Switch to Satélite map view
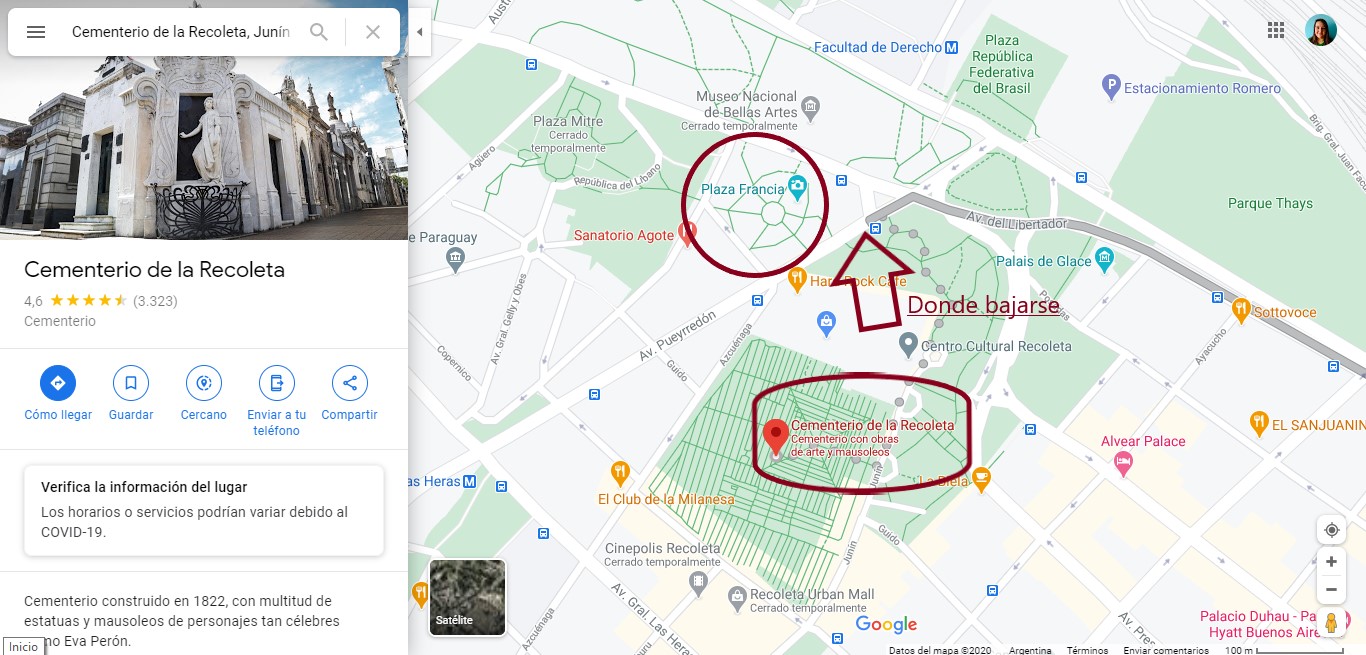The image size is (1366, 655). (x=467, y=597)
